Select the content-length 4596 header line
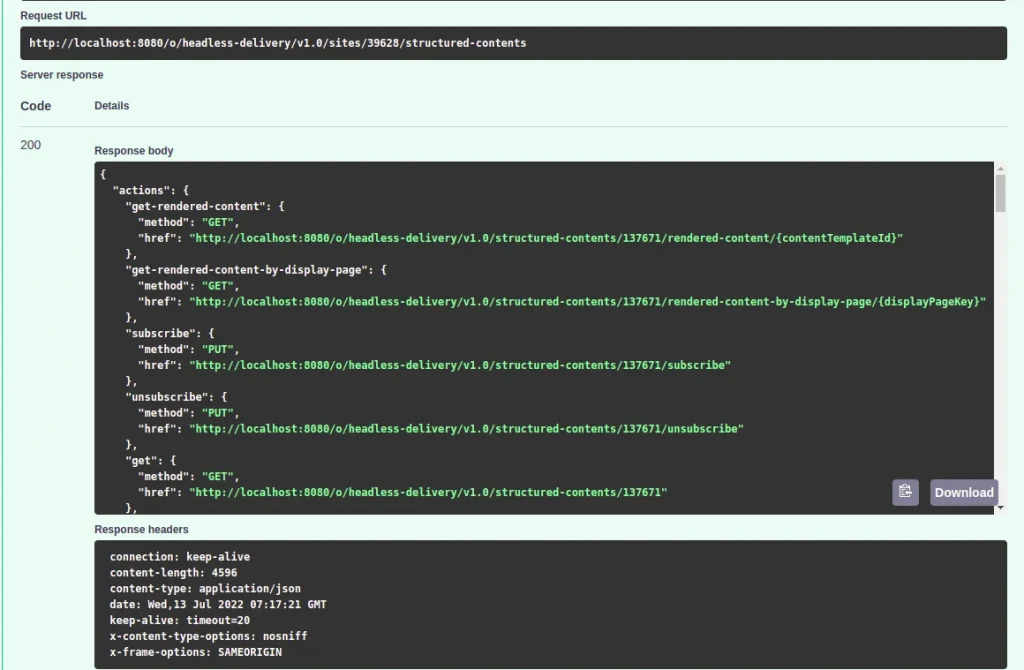Viewport: 1024px width, 670px height. (x=175, y=572)
